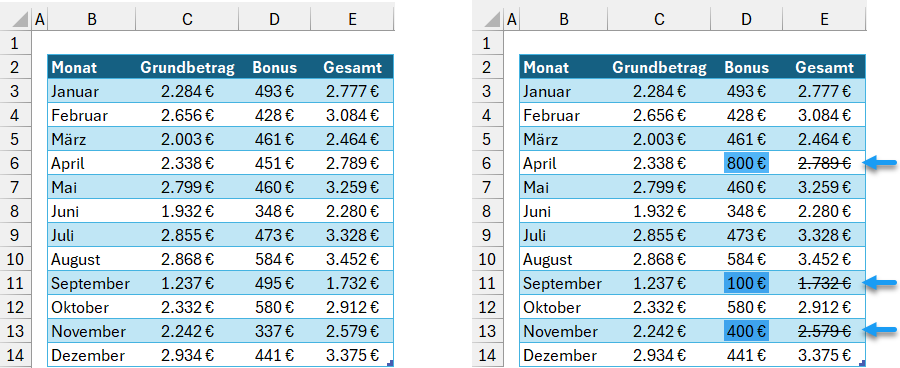Select the 584 € cell in the left table
900x368 pixels.
[x=274, y=259]
